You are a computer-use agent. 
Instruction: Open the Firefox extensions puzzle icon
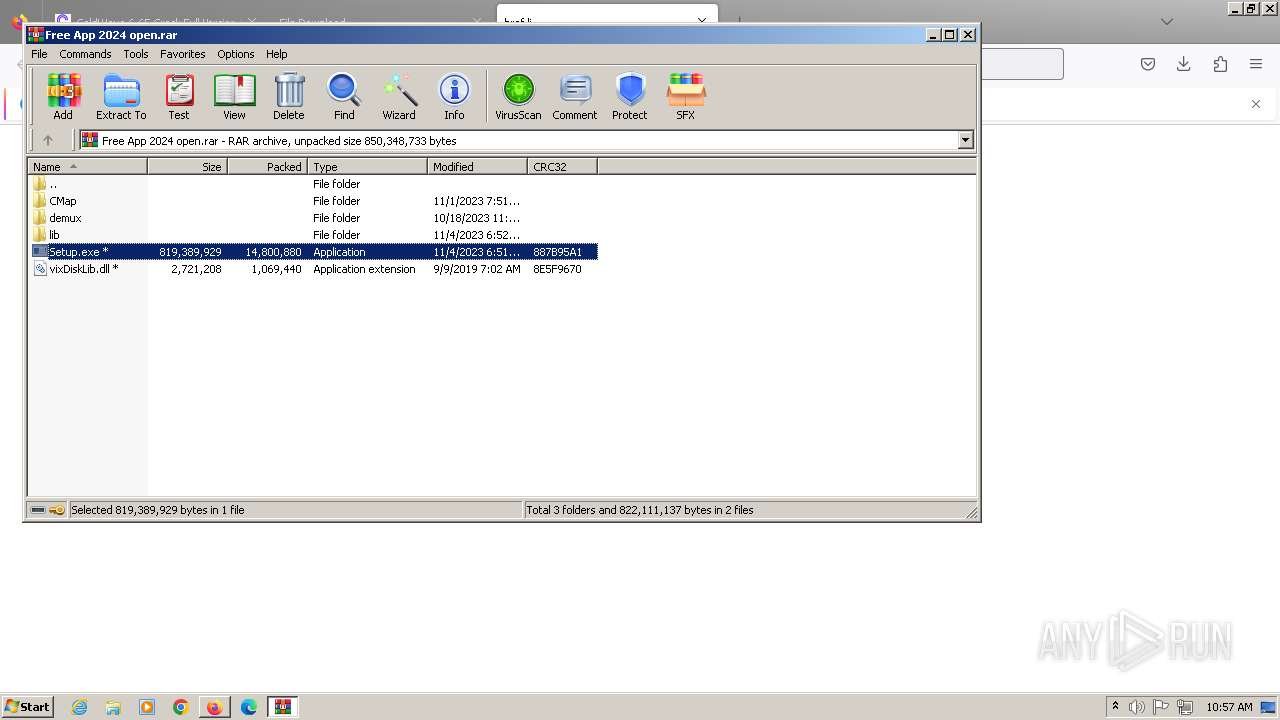point(1220,64)
